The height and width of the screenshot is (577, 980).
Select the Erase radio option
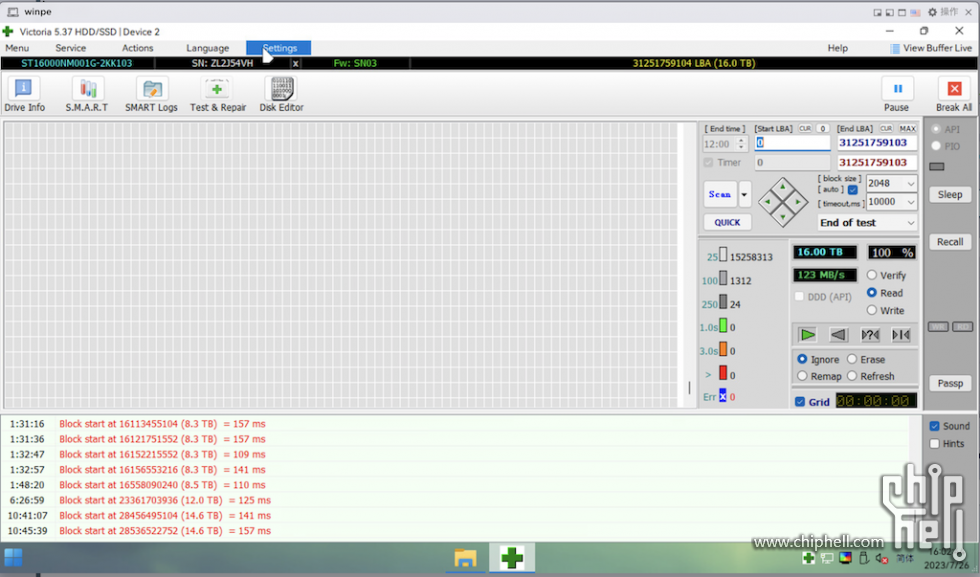pos(852,359)
